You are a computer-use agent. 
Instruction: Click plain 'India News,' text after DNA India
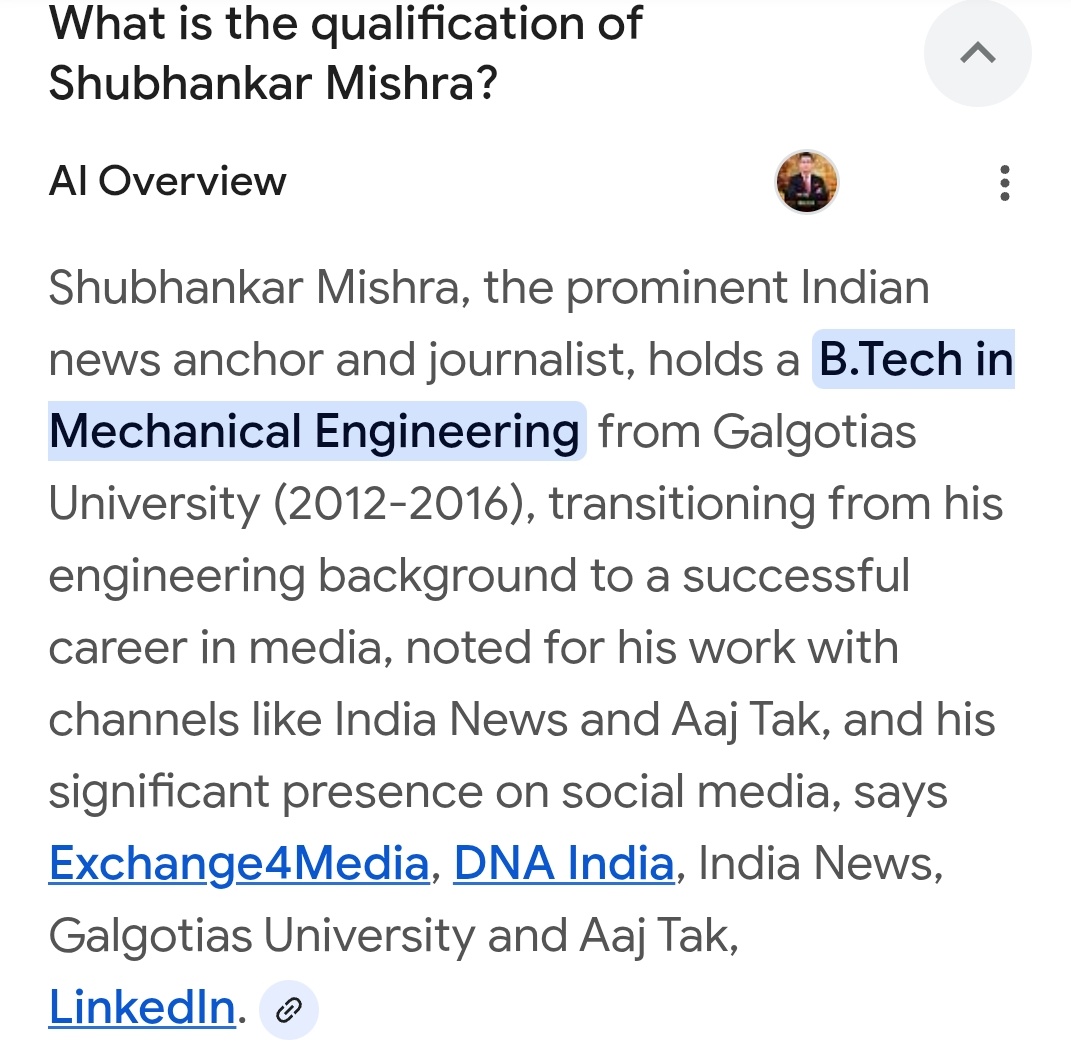(x=820, y=863)
